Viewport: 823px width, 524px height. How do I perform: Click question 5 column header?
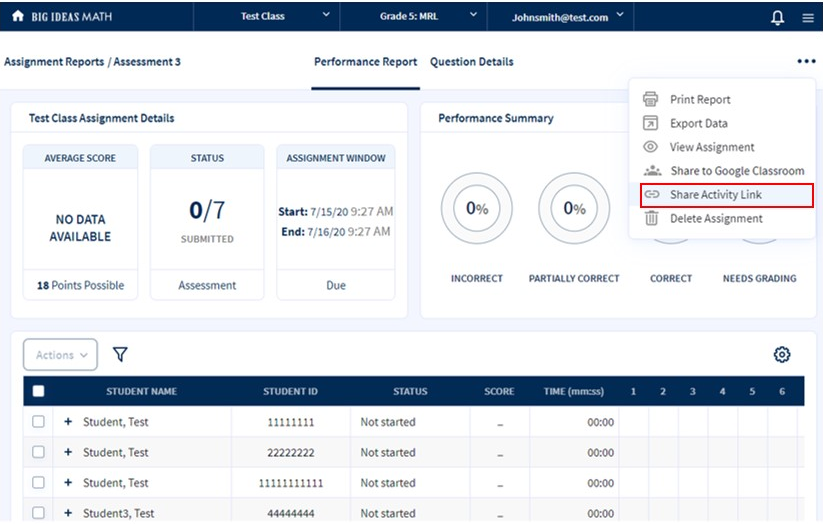tap(752, 392)
